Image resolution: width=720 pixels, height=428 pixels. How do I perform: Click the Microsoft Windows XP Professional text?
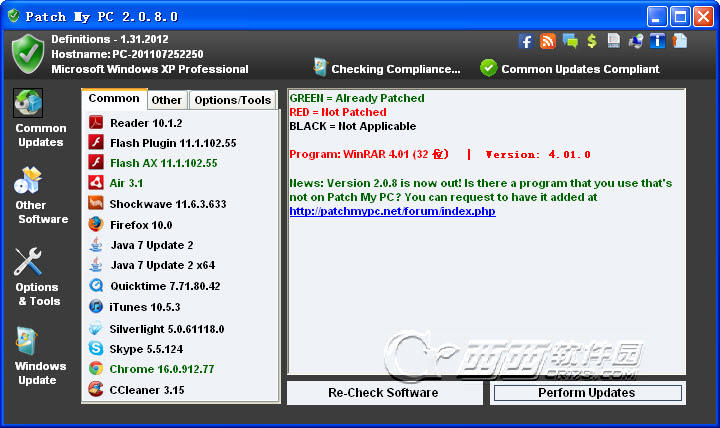(x=150, y=69)
